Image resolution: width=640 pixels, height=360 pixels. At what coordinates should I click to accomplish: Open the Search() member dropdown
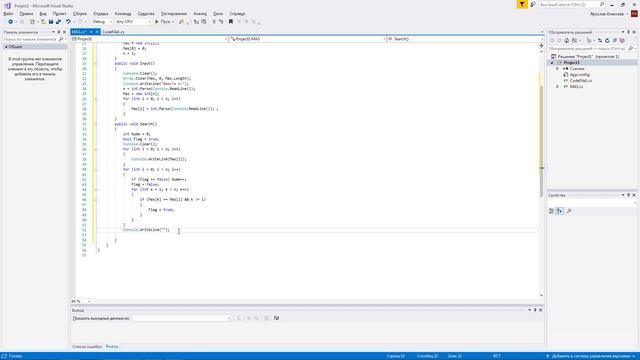point(465,39)
